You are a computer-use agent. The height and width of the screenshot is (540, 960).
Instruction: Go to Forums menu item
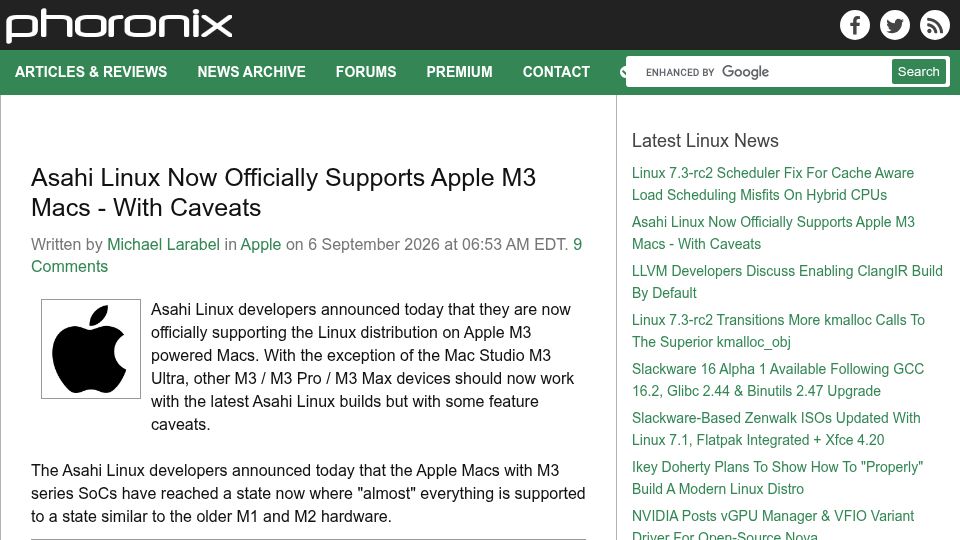366,72
